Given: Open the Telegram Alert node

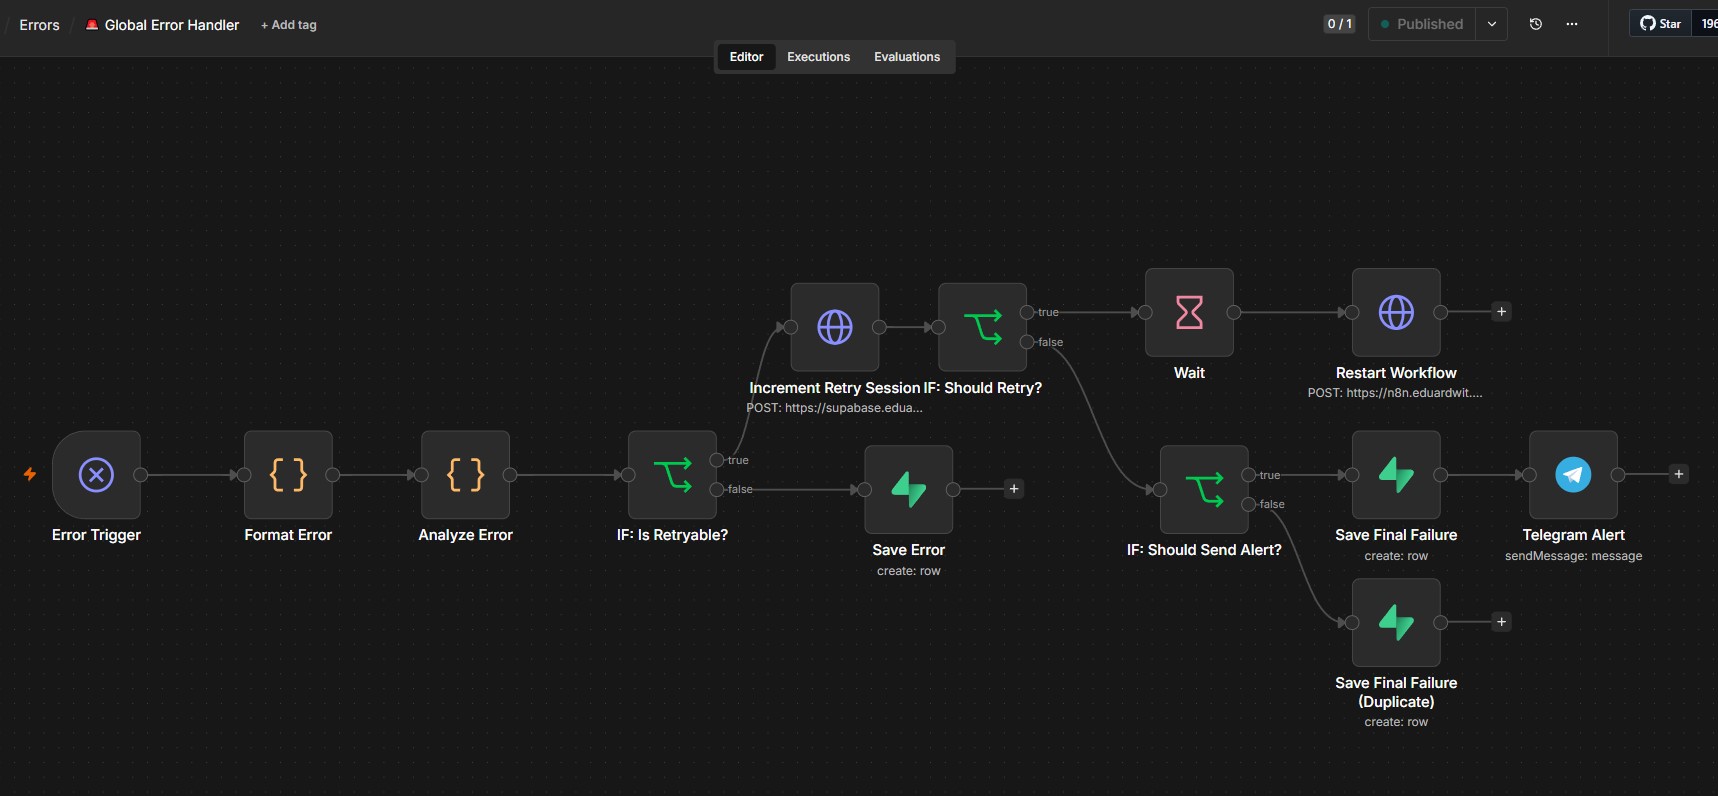Looking at the screenshot, I should click(1574, 475).
